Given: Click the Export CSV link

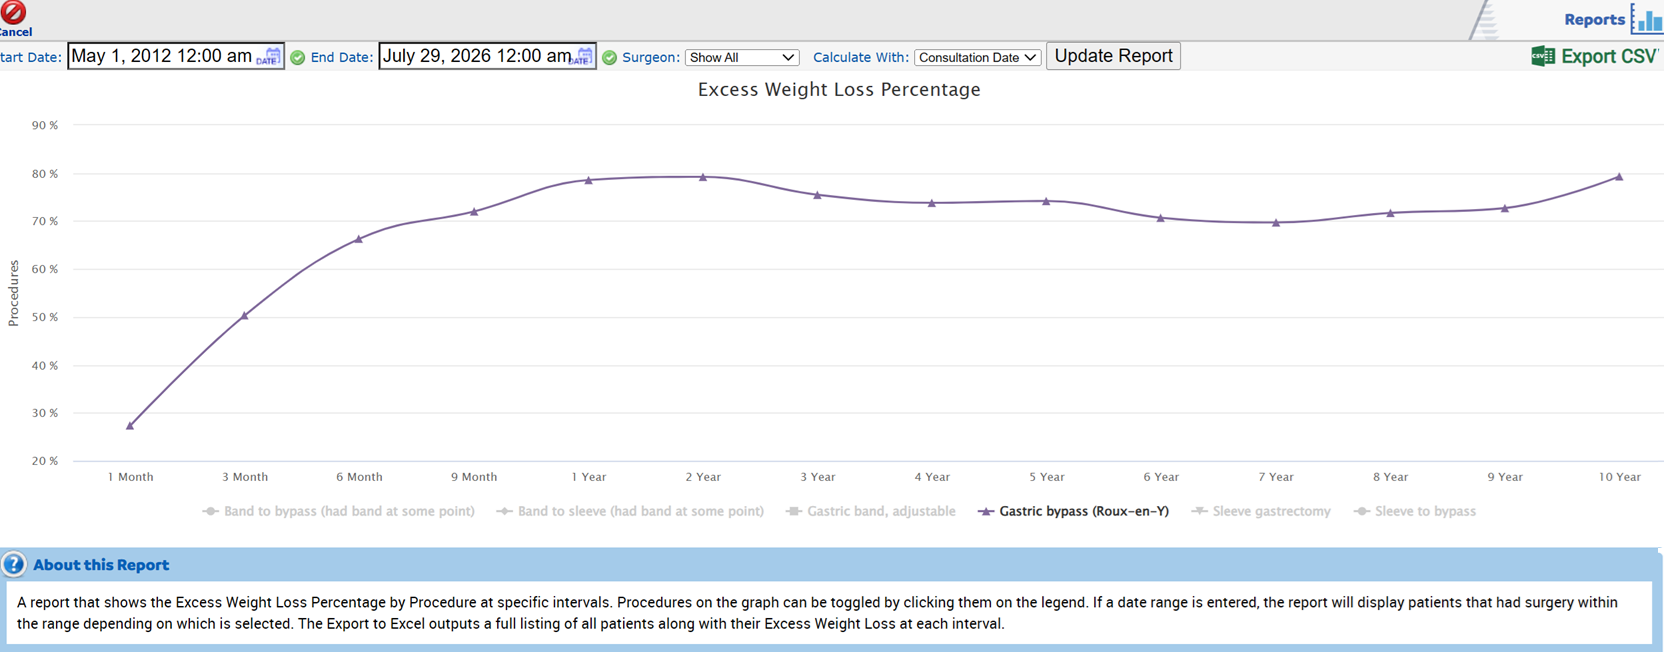Looking at the screenshot, I should pos(1609,57).
